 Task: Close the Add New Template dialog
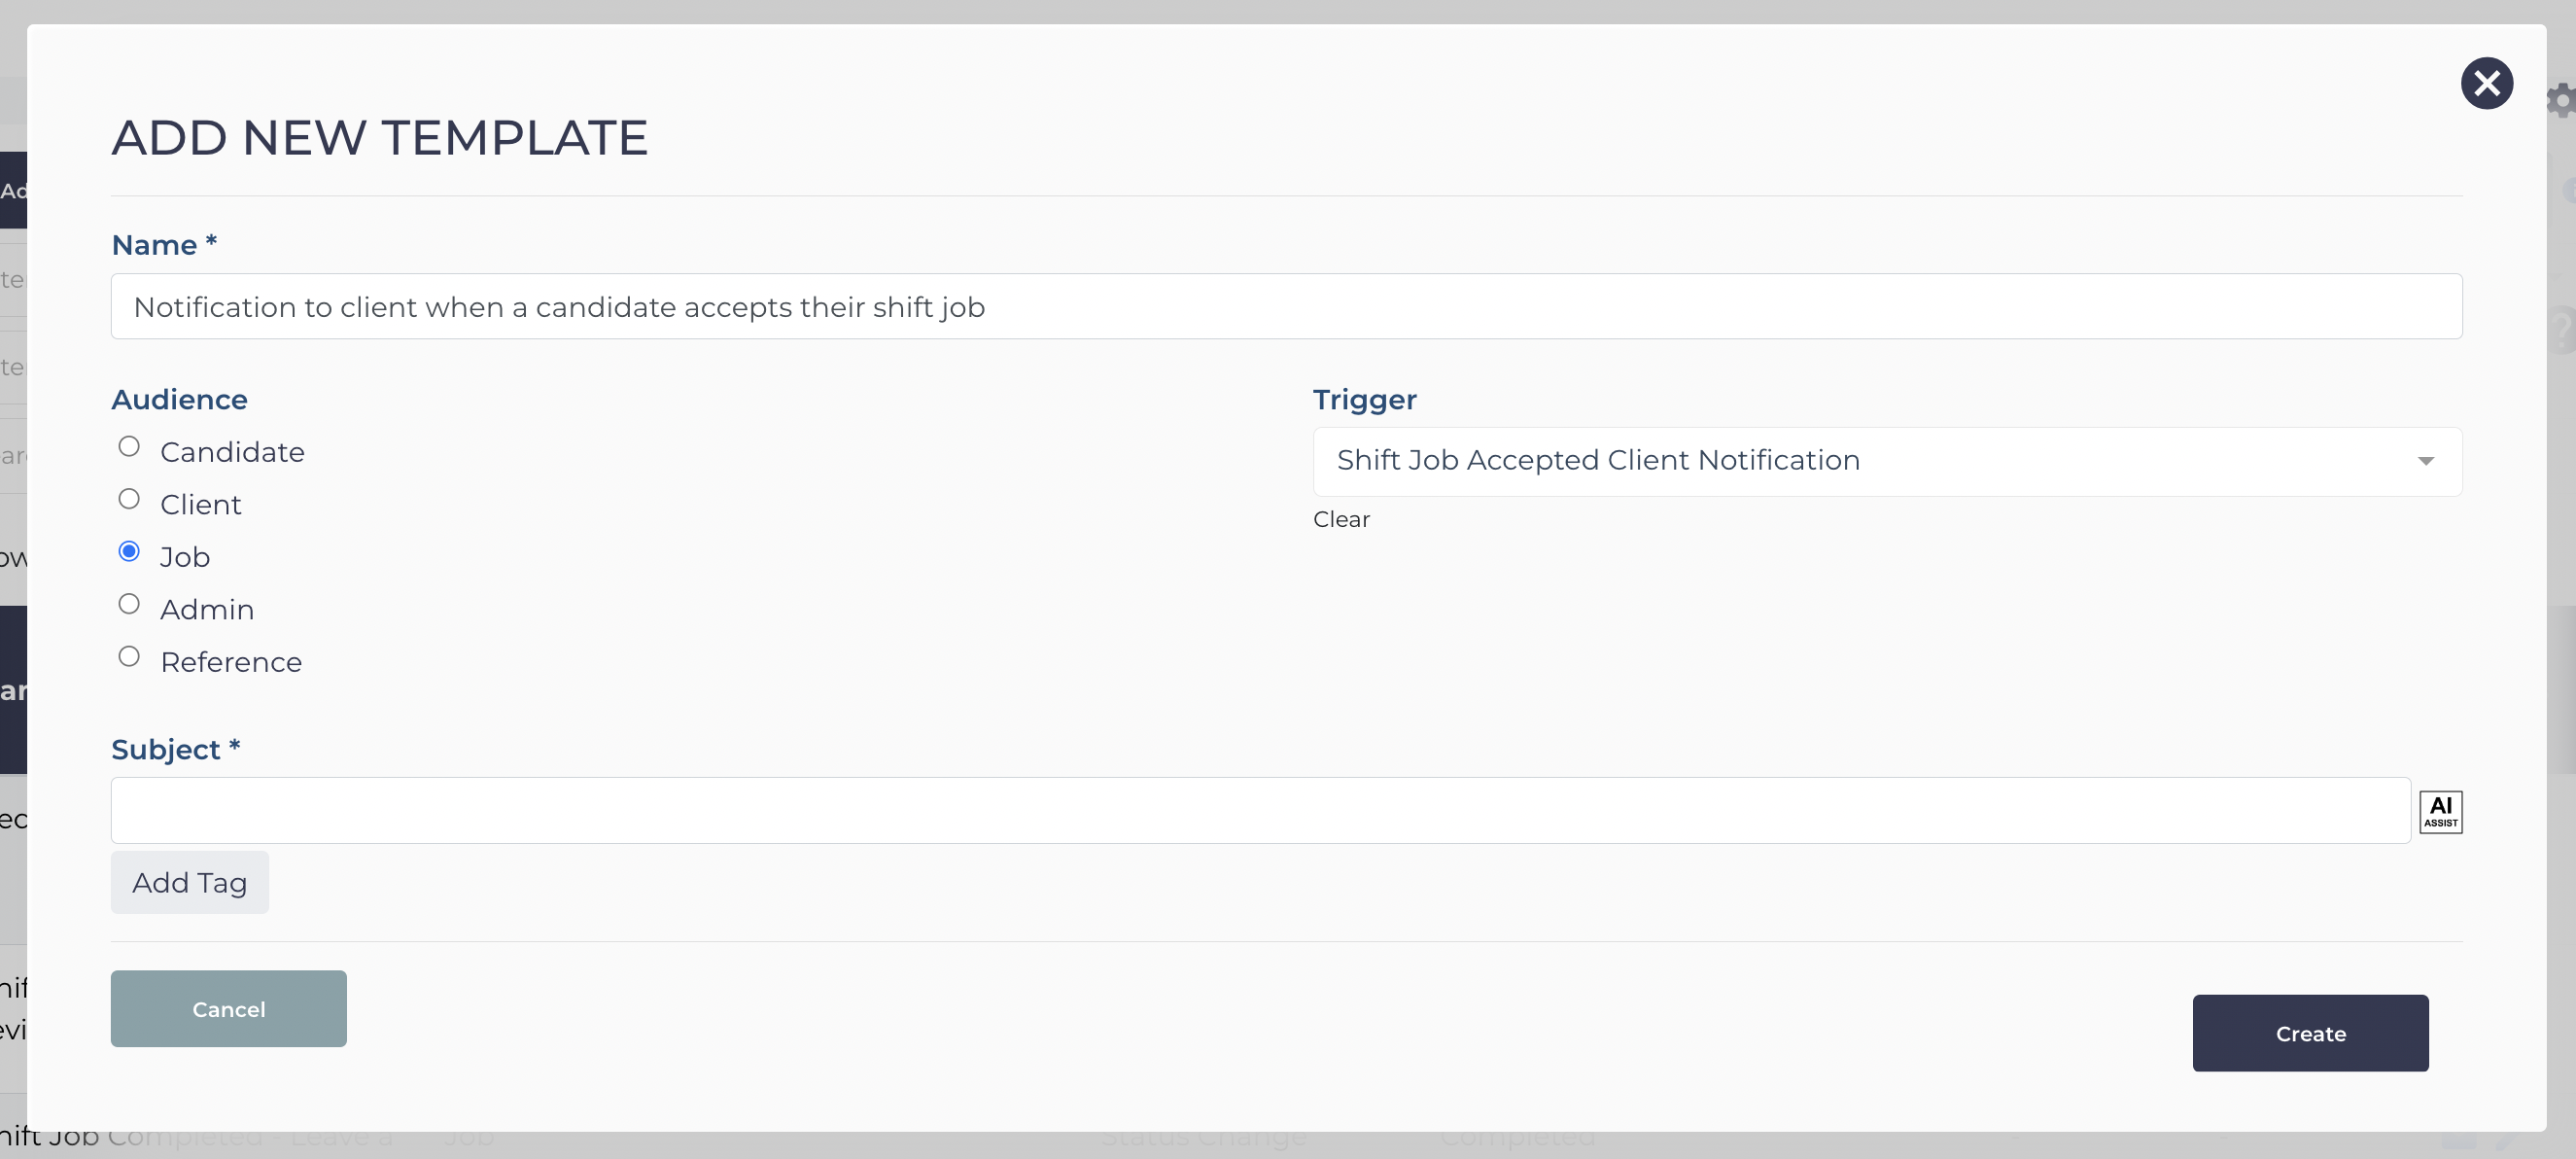[x=2486, y=83]
